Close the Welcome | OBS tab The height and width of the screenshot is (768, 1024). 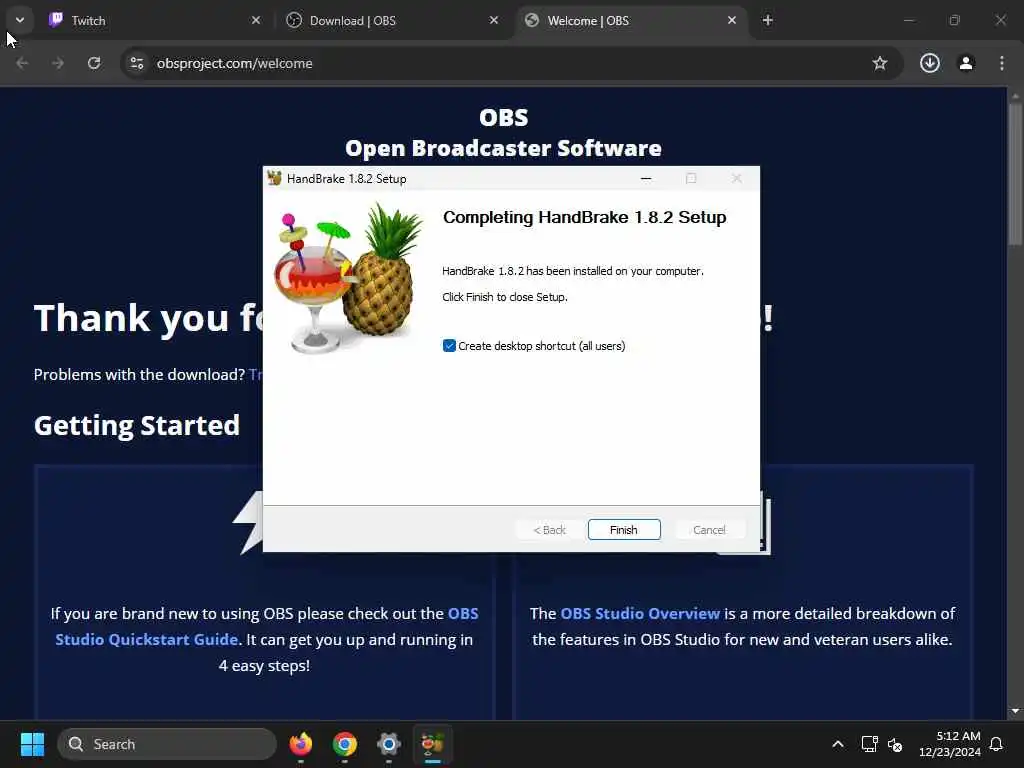[732, 20]
